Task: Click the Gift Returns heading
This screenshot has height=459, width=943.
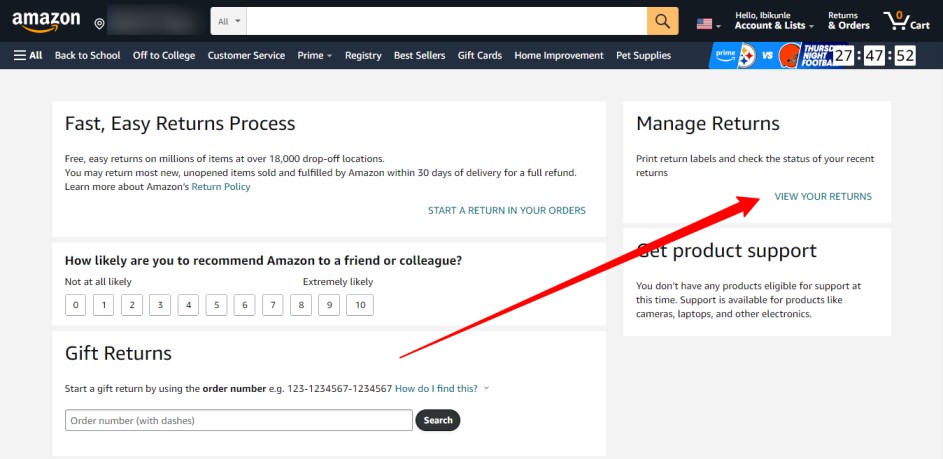Action: [x=118, y=353]
